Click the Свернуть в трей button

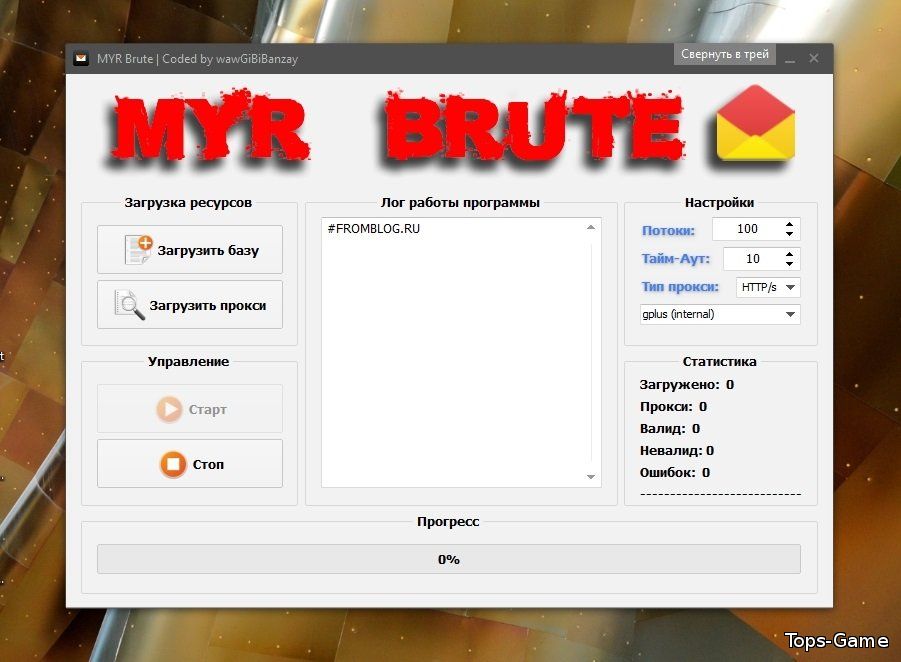[x=725, y=54]
